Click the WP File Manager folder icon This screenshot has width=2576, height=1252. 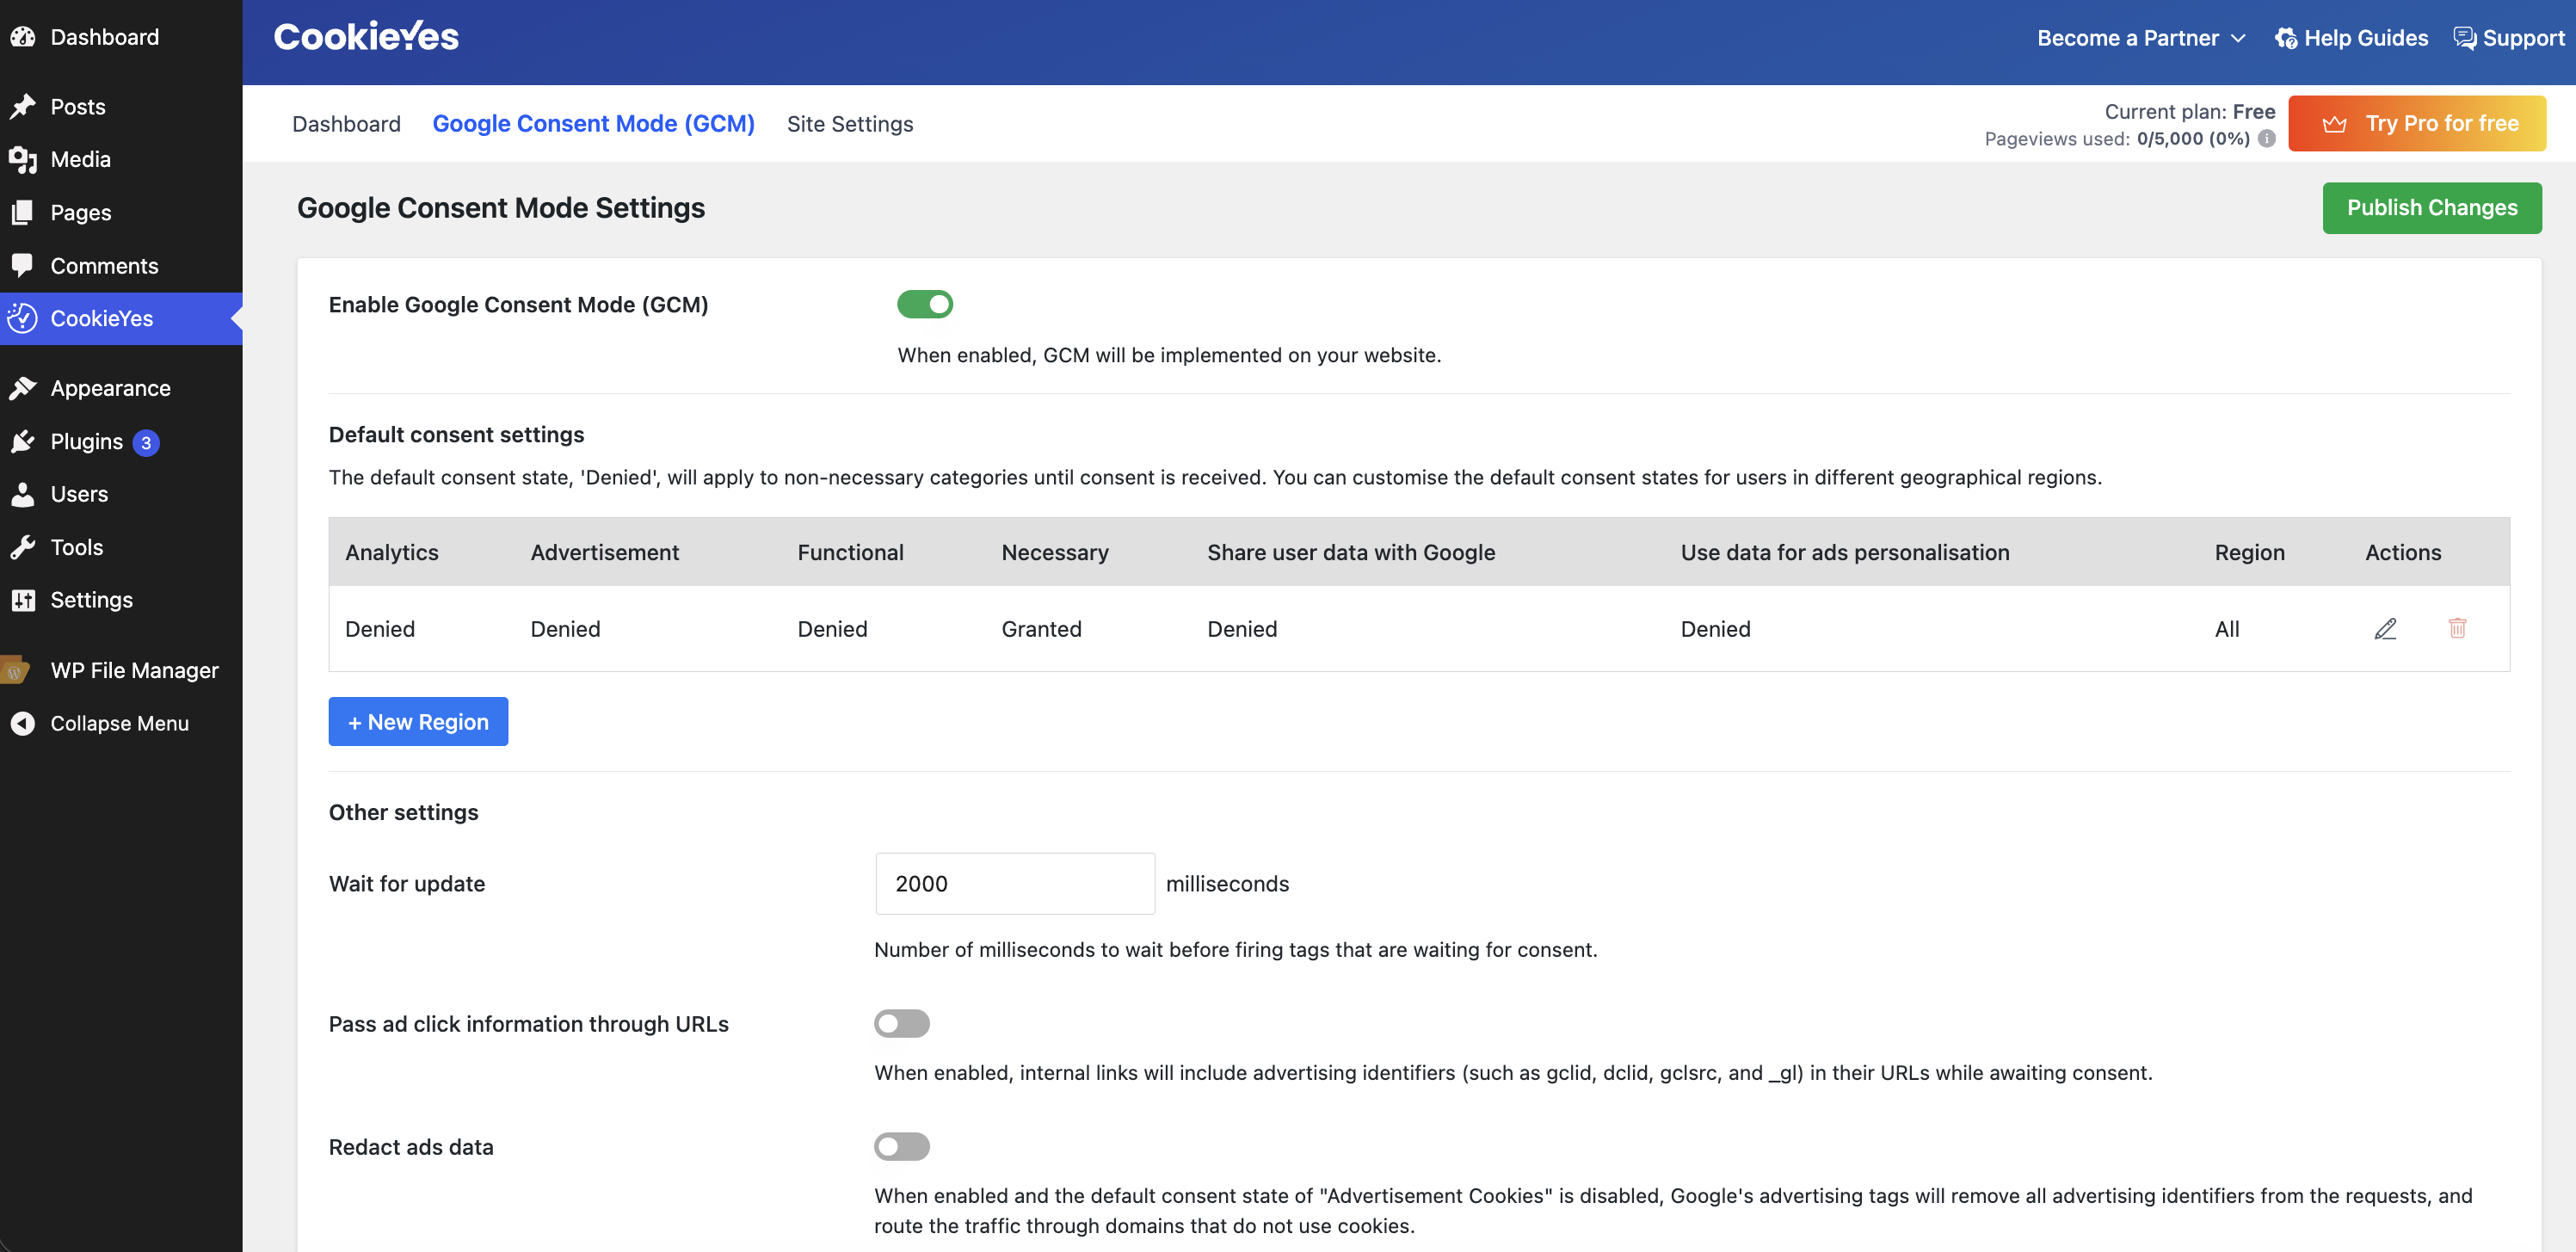click(15, 670)
